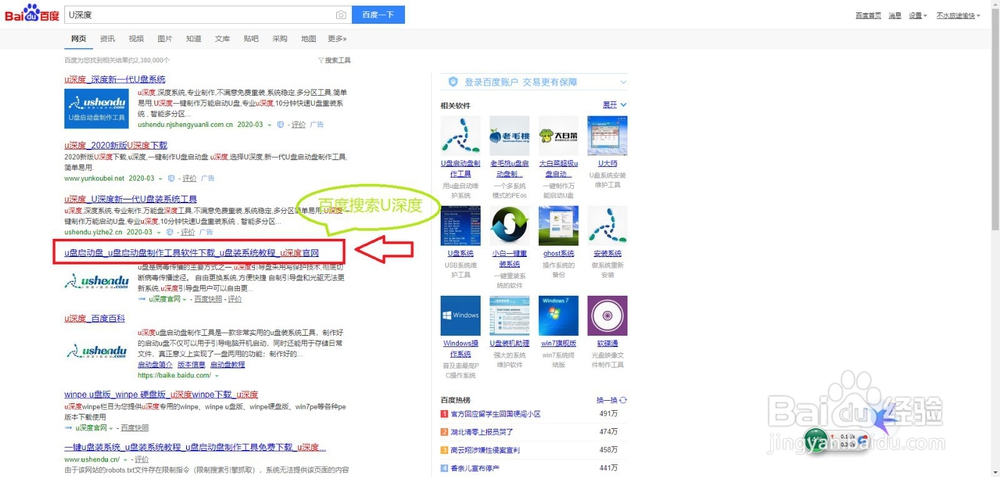Click the 百度一下 search button
This screenshot has width=1000, height=477.
point(378,15)
